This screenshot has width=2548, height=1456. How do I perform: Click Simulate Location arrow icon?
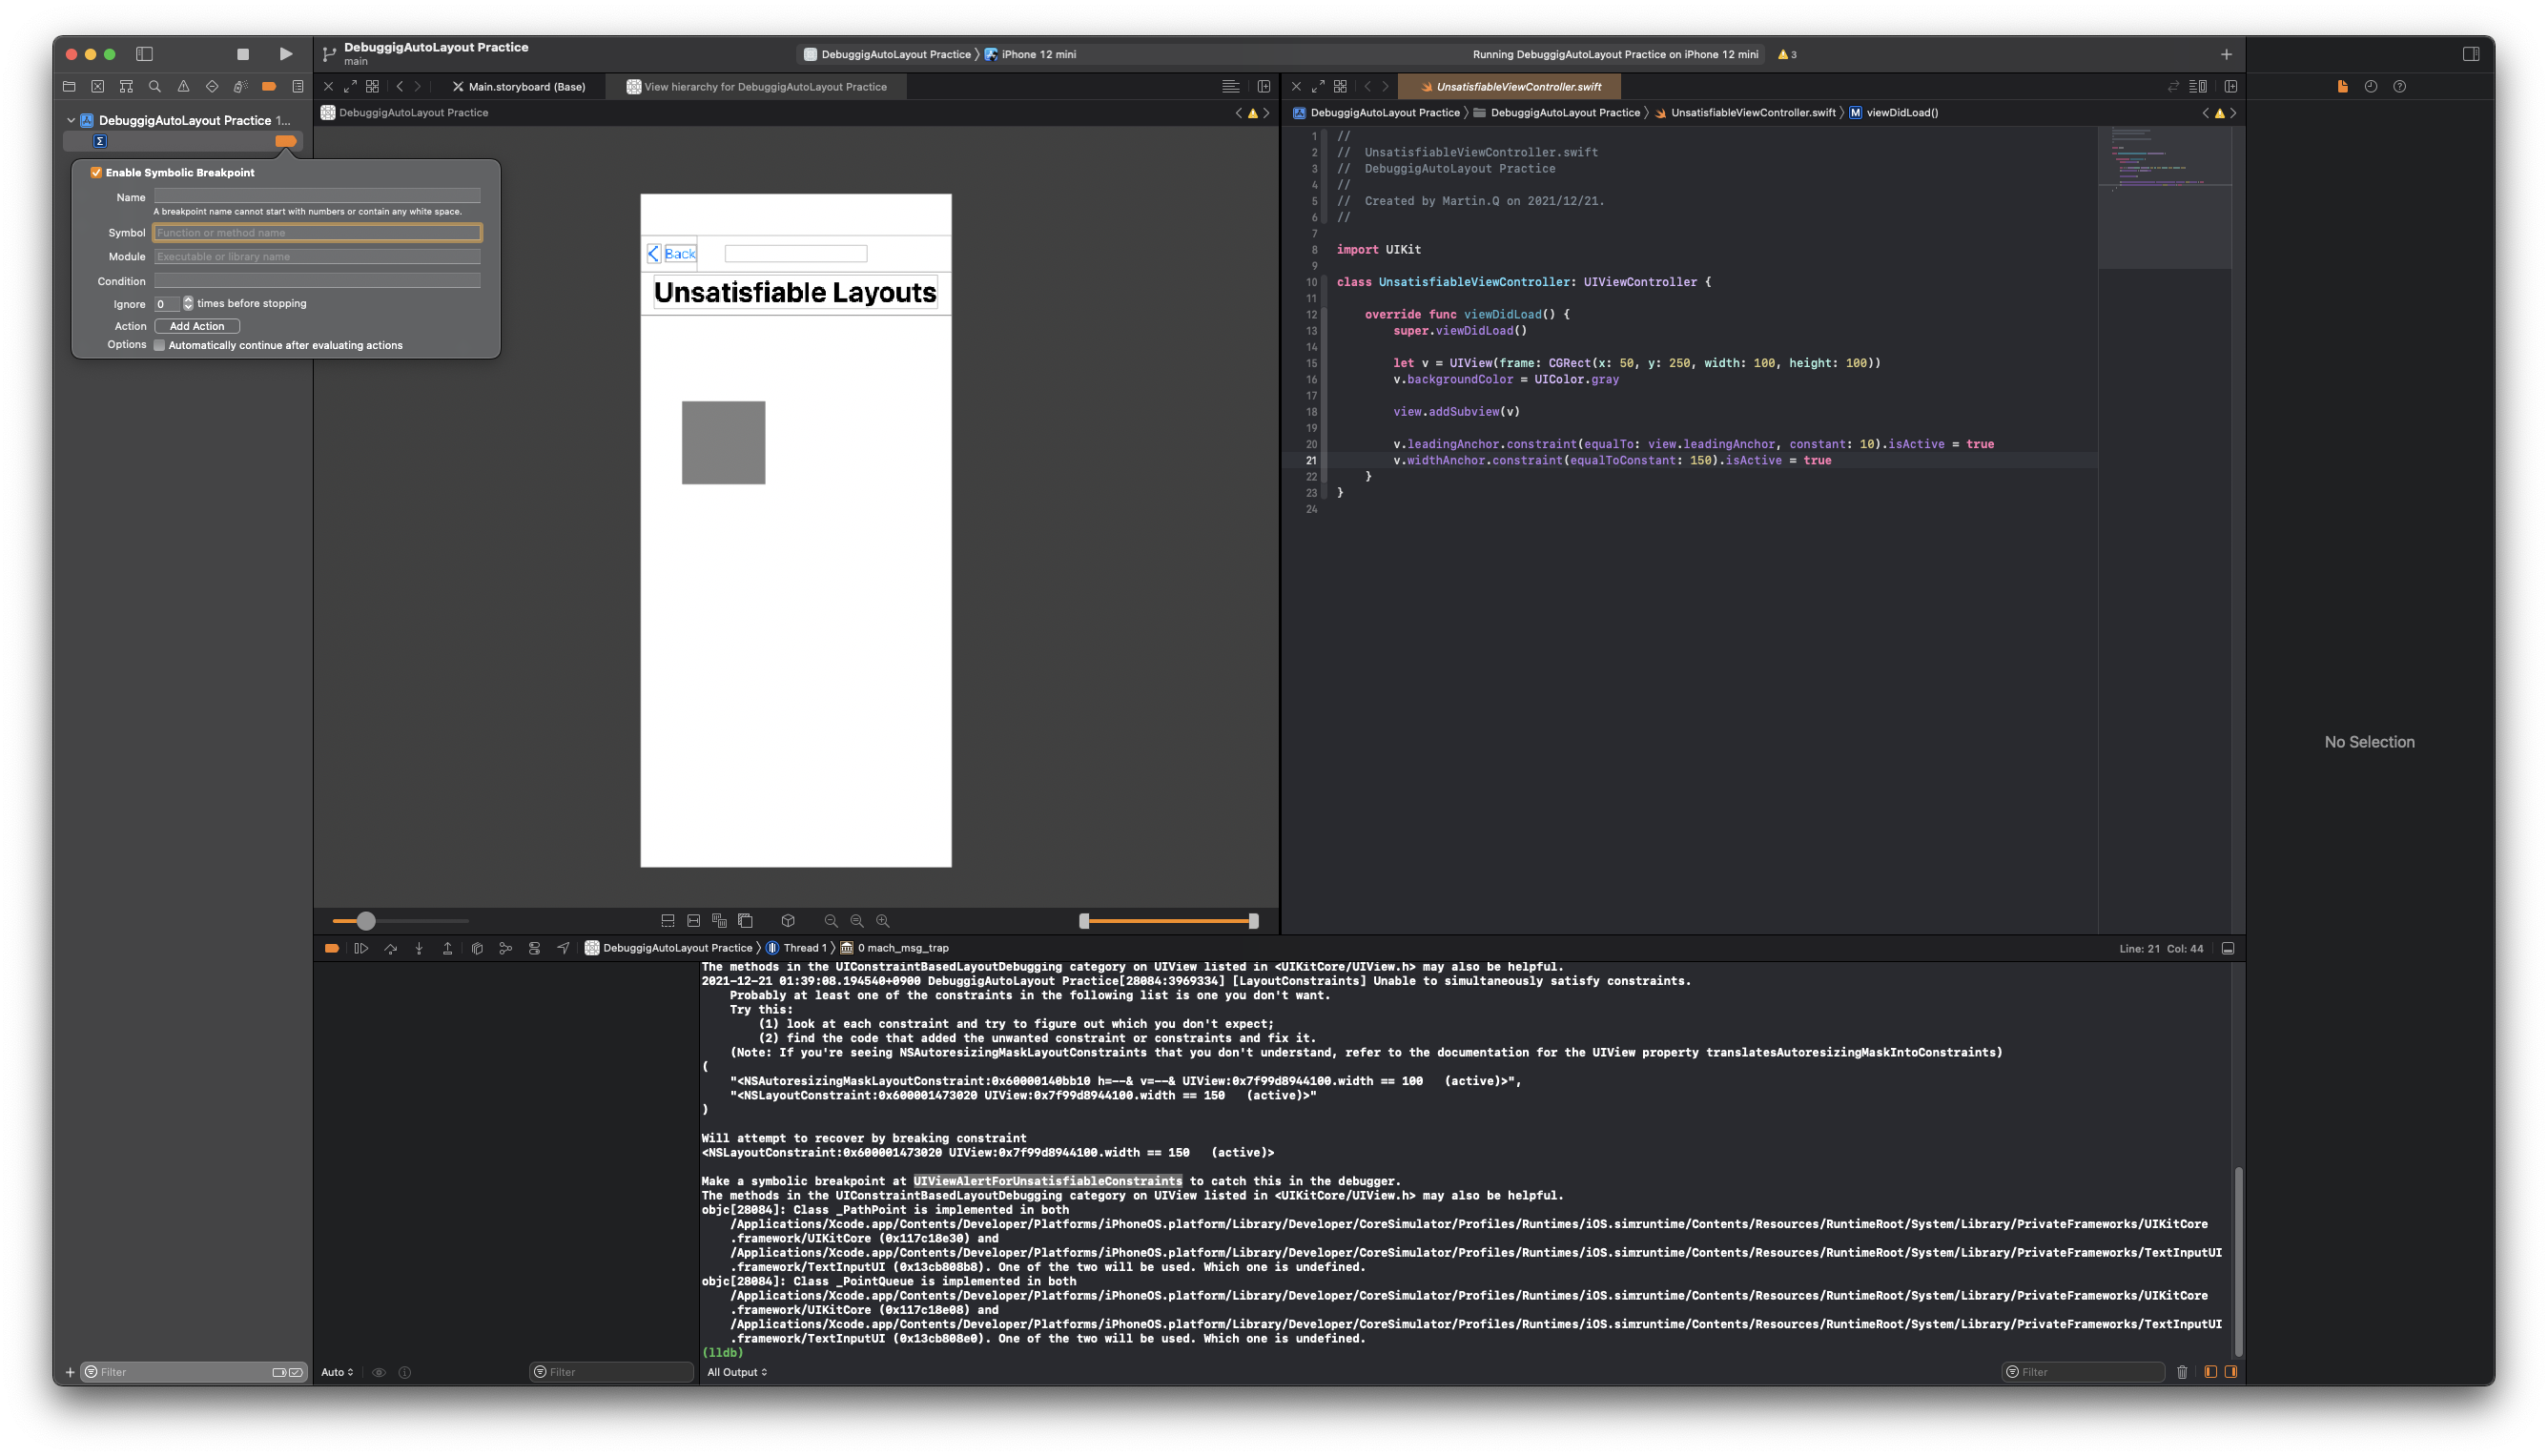pyautogui.click(x=563, y=948)
